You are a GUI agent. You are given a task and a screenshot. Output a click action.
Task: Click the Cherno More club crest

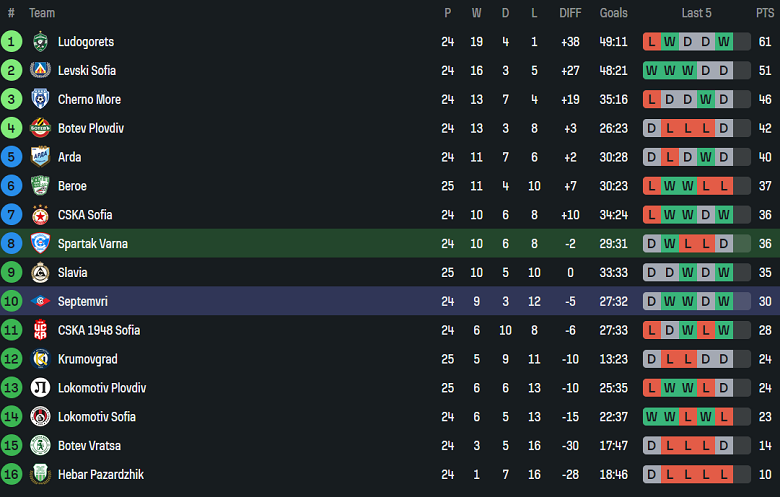pyautogui.click(x=40, y=100)
